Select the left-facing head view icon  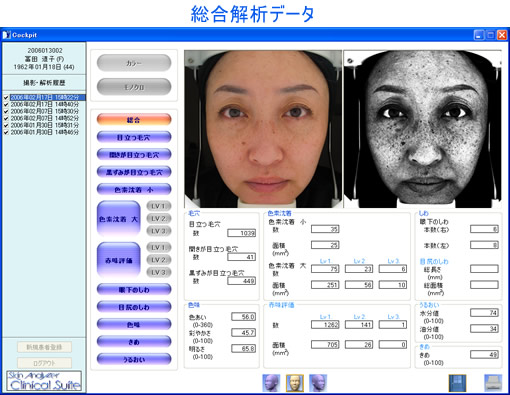[271, 383]
